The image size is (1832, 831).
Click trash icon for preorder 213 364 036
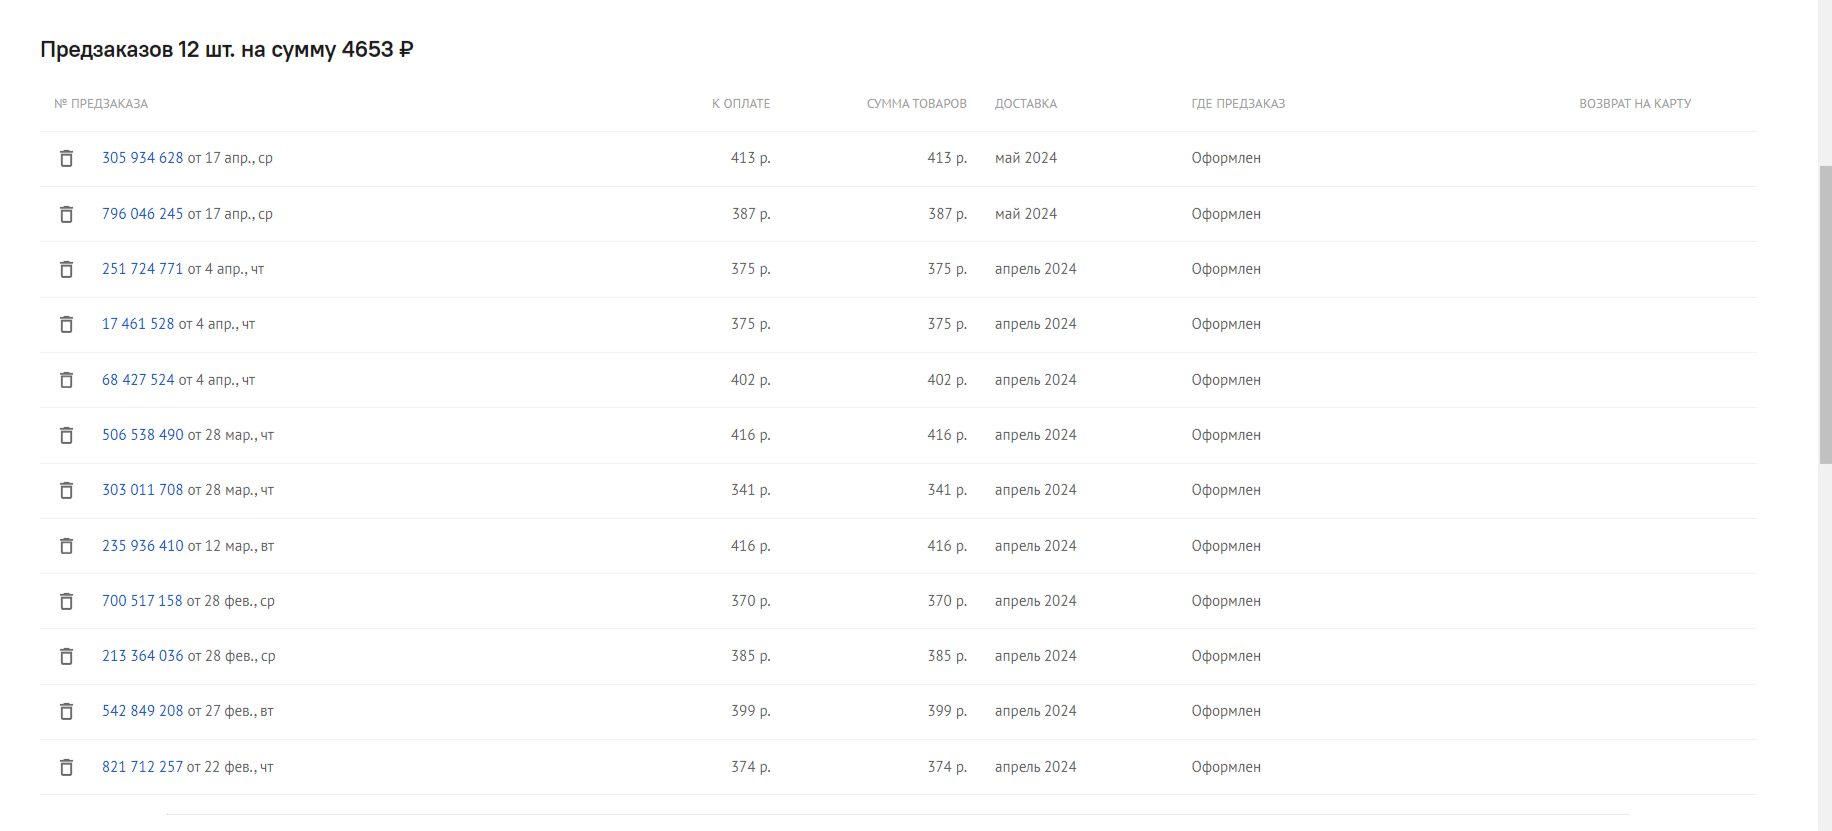[66, 656]
